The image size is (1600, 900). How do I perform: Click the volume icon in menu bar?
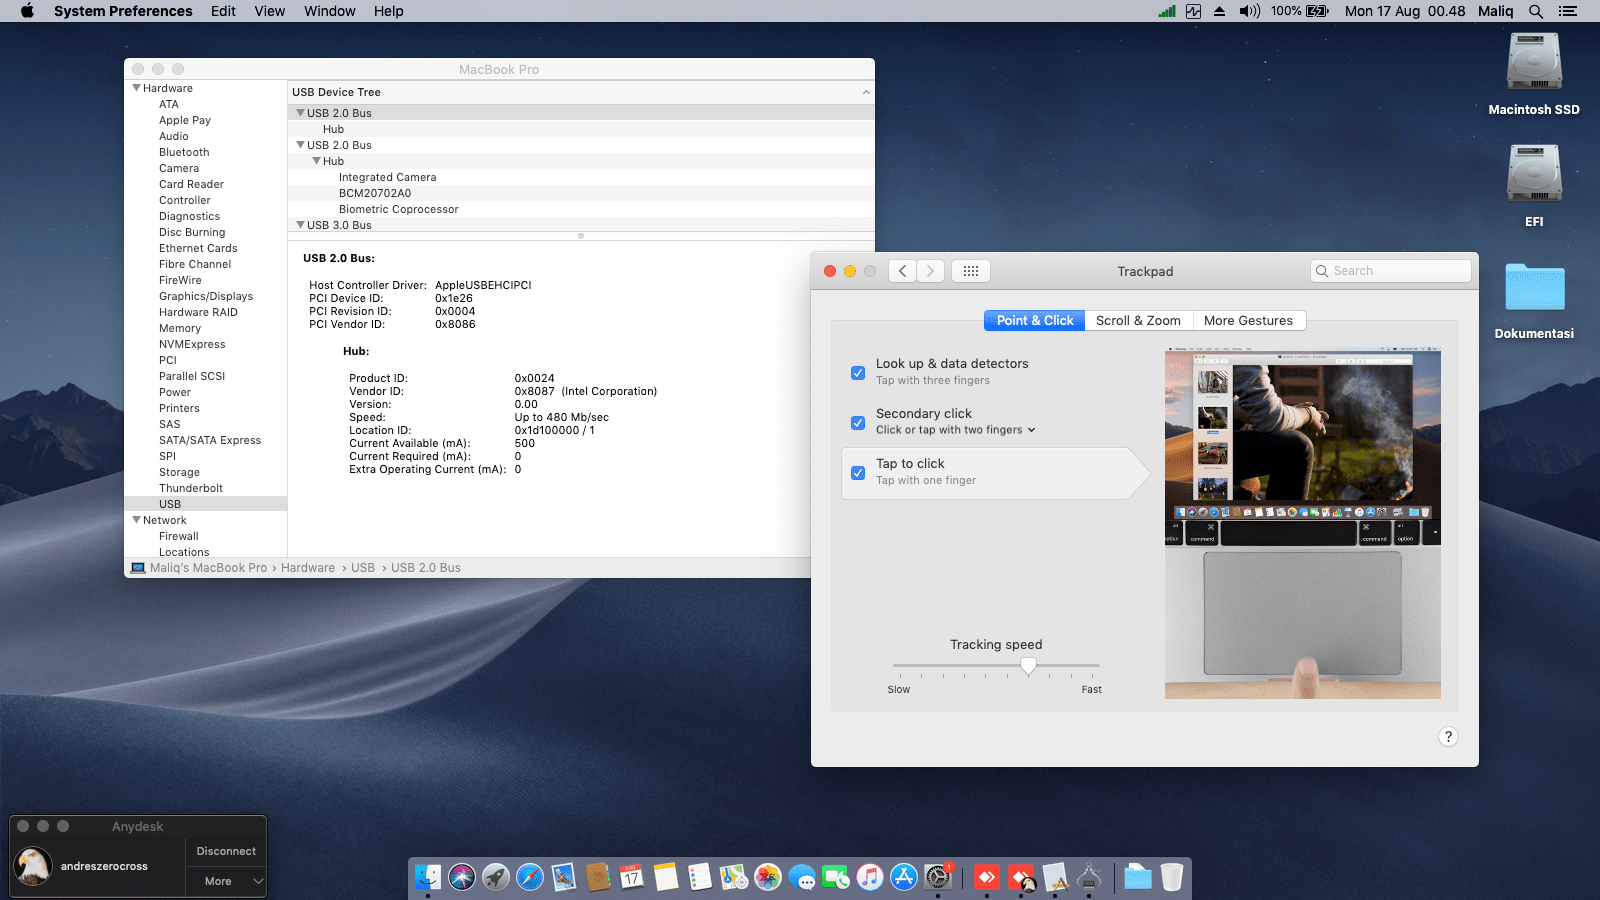(1249, 11)
